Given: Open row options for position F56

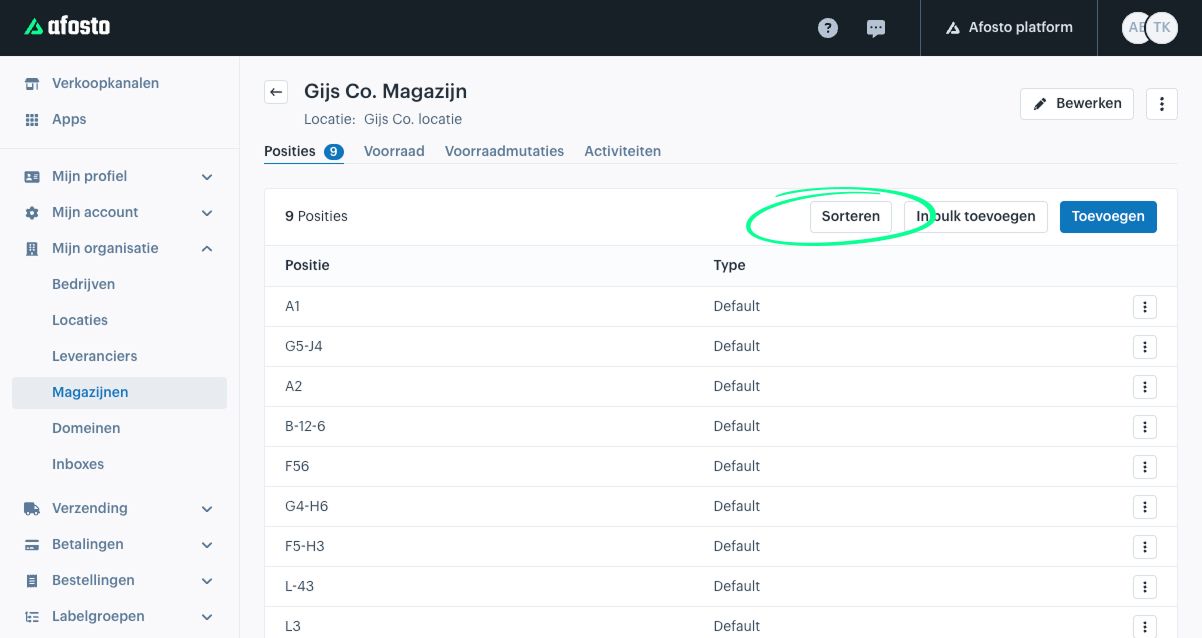Looking at the screenshot, I should 1144,467.
